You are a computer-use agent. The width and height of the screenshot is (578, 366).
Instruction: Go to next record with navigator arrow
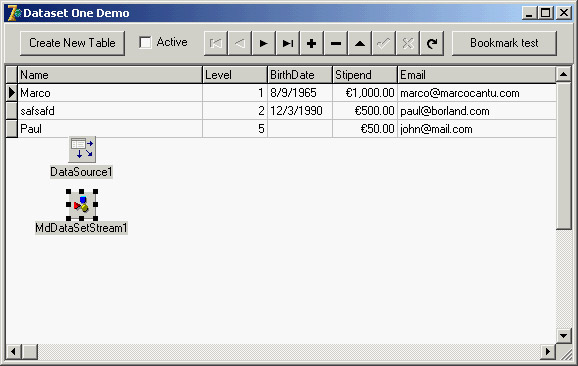[264, 43]
